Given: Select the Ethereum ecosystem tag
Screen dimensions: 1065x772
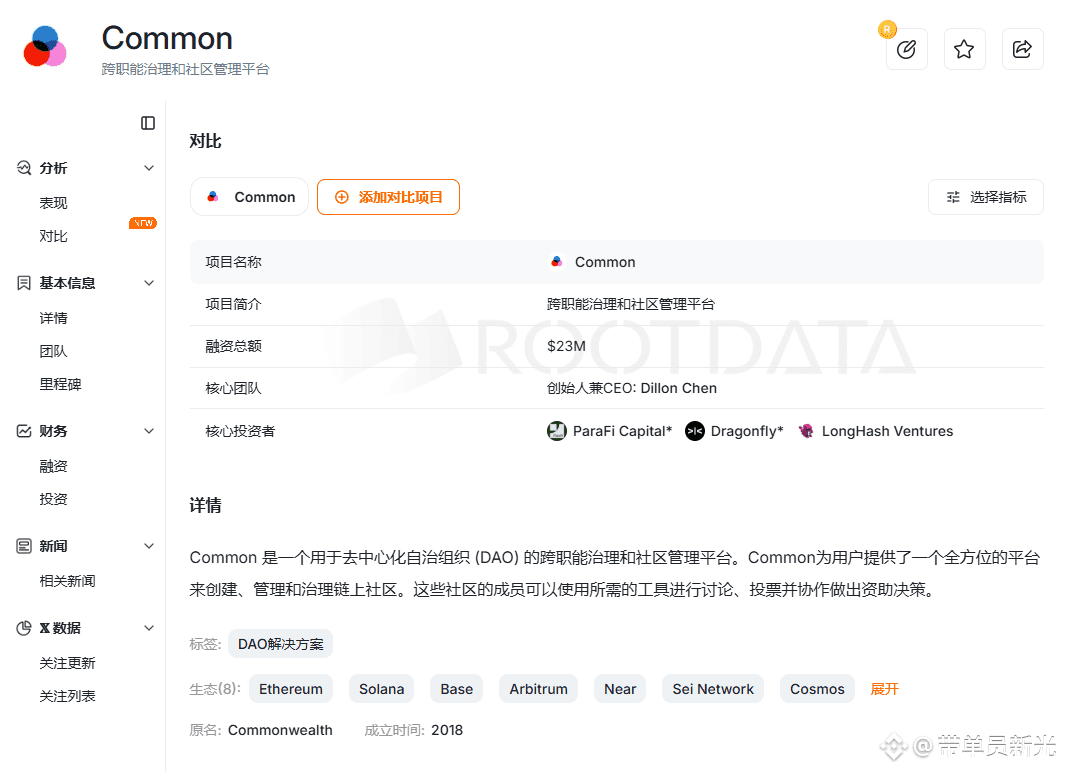Looking at the screenshot, I should click(291, 689).
